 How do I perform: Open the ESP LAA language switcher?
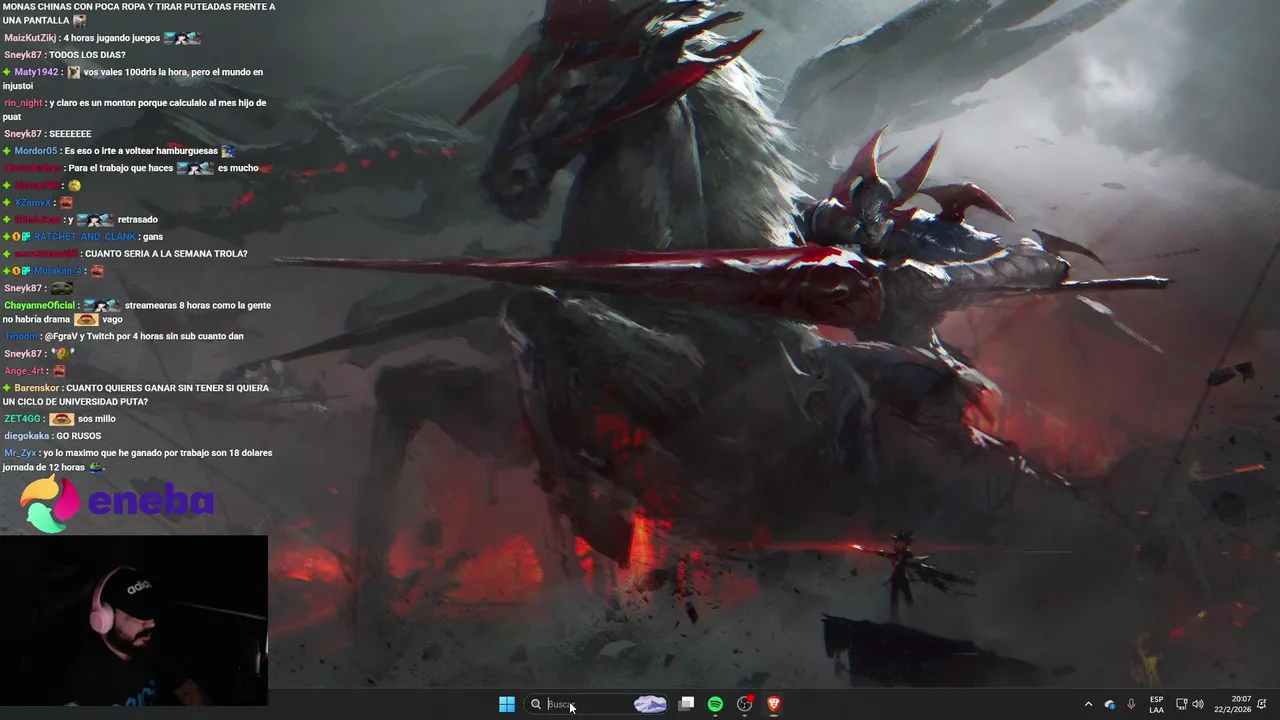coord(1156,704)
